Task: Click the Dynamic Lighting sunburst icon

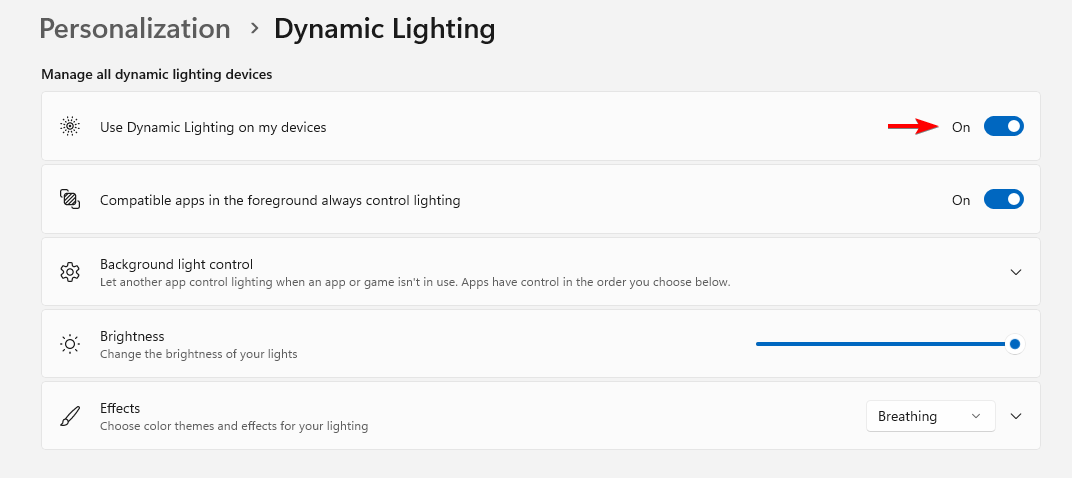Action: click(x=70, y=127)
